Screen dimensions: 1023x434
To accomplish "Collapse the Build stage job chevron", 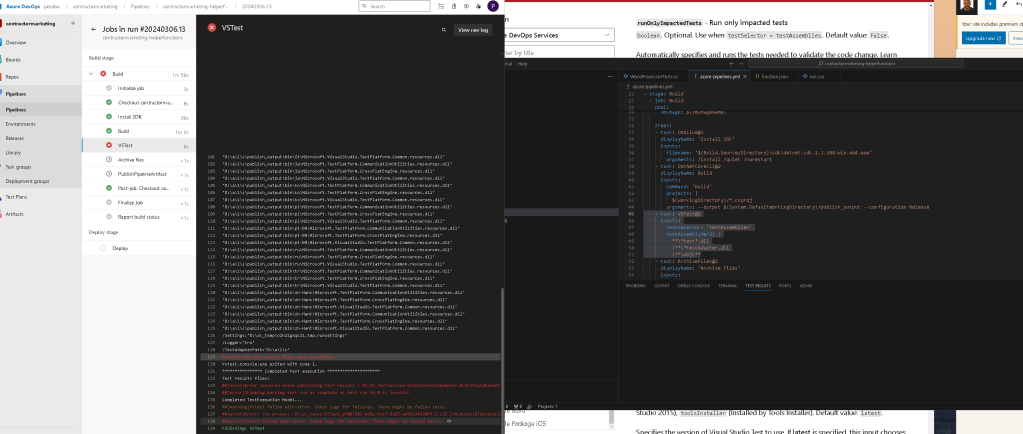I will coord(91,74).
